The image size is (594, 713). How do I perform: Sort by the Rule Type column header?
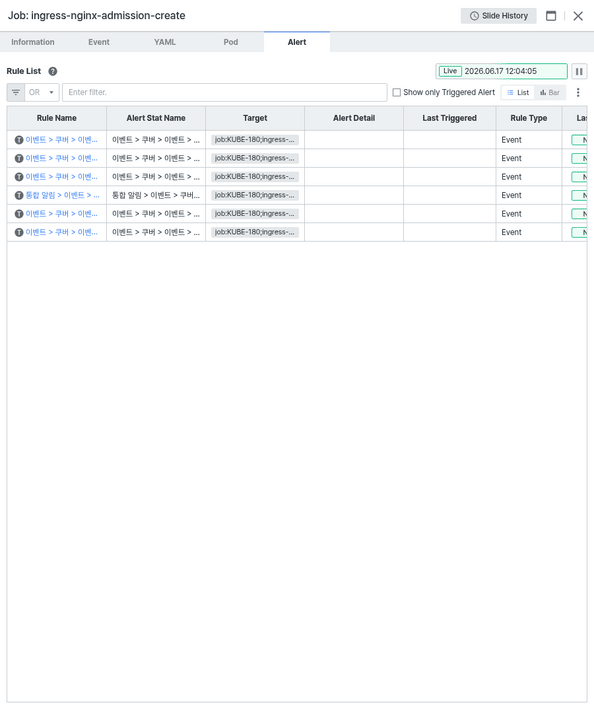tap(529, 118)
